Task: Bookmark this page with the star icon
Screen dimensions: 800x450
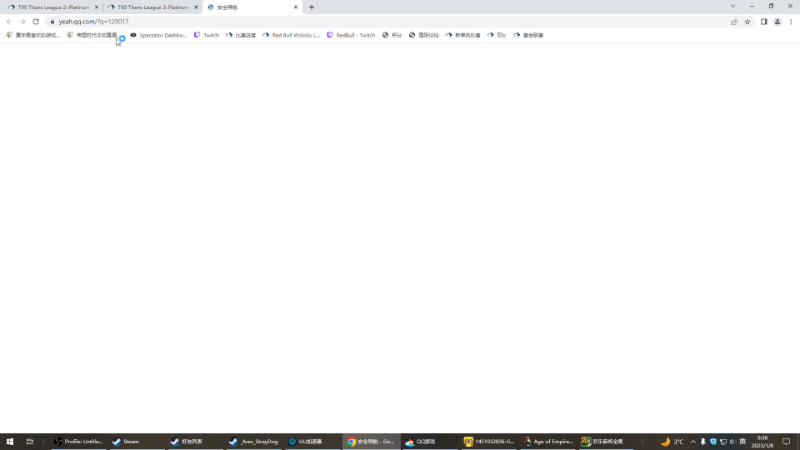Action: (x=747, y=21)
